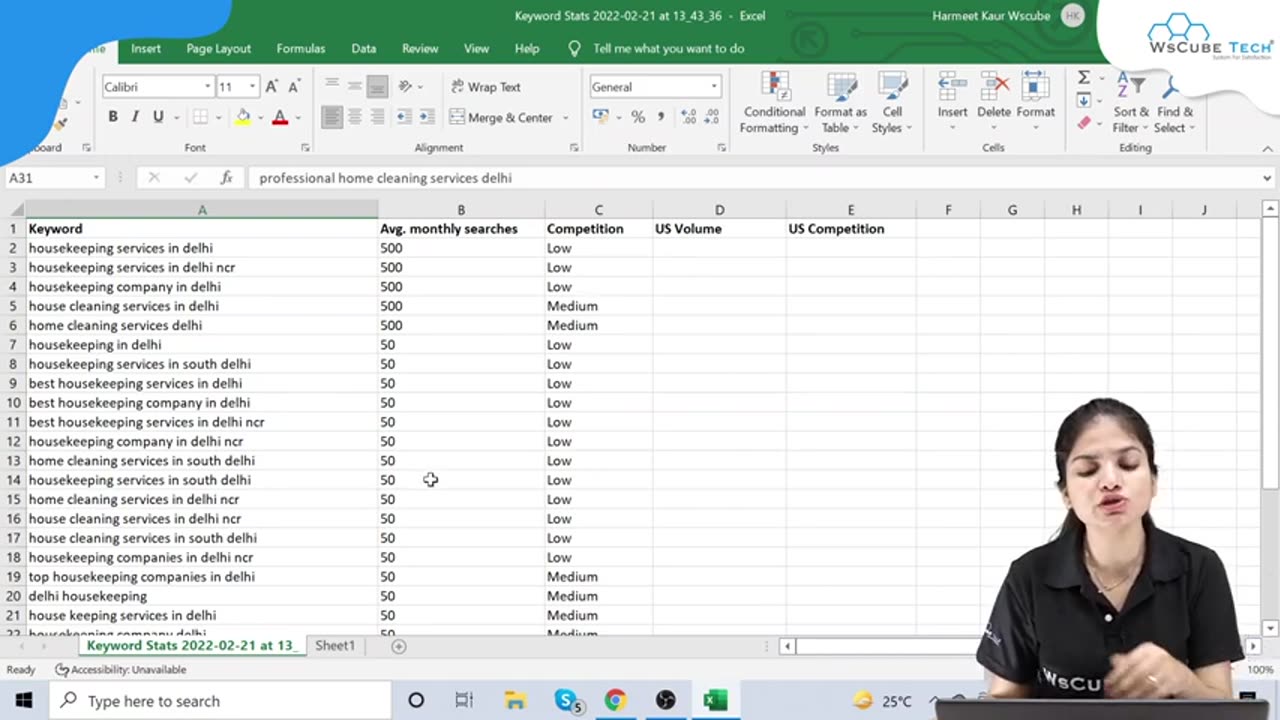The image size is (1280, 720).
Task: Open Format as Table gallery
Action: click(840, 103)
